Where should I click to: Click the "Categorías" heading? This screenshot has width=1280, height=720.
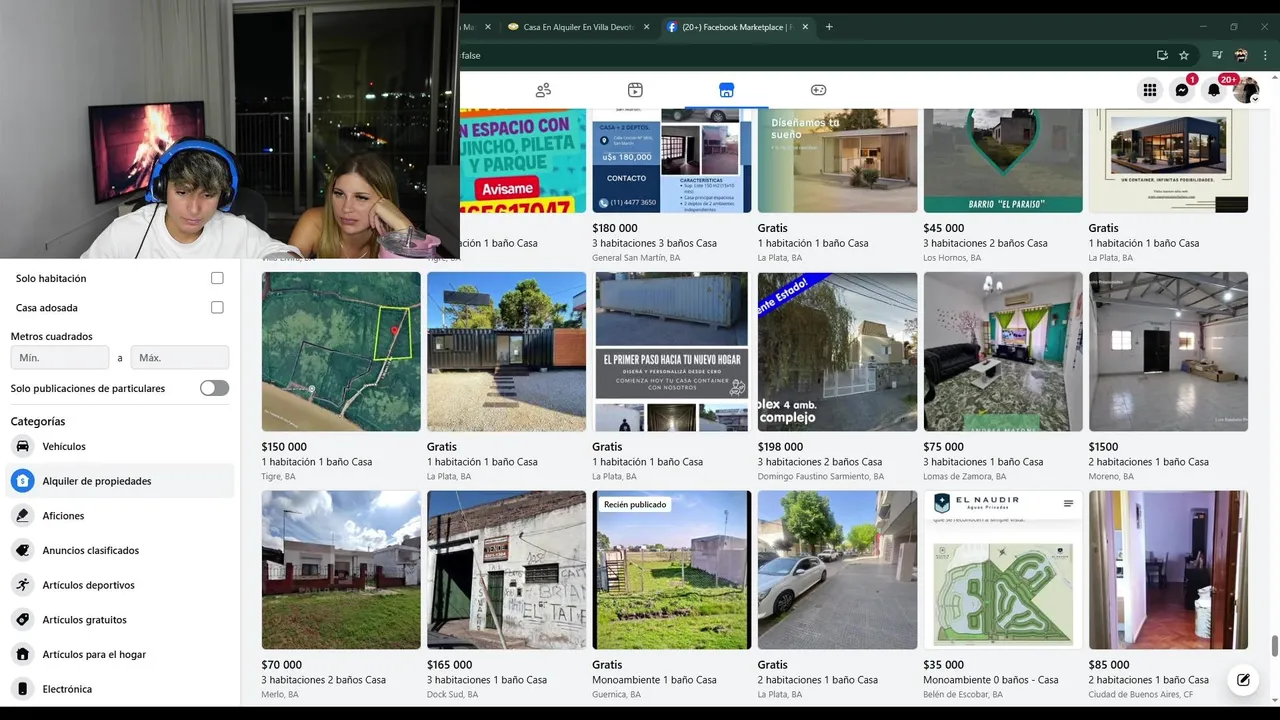pyautogui.click(x=38, y=422)
